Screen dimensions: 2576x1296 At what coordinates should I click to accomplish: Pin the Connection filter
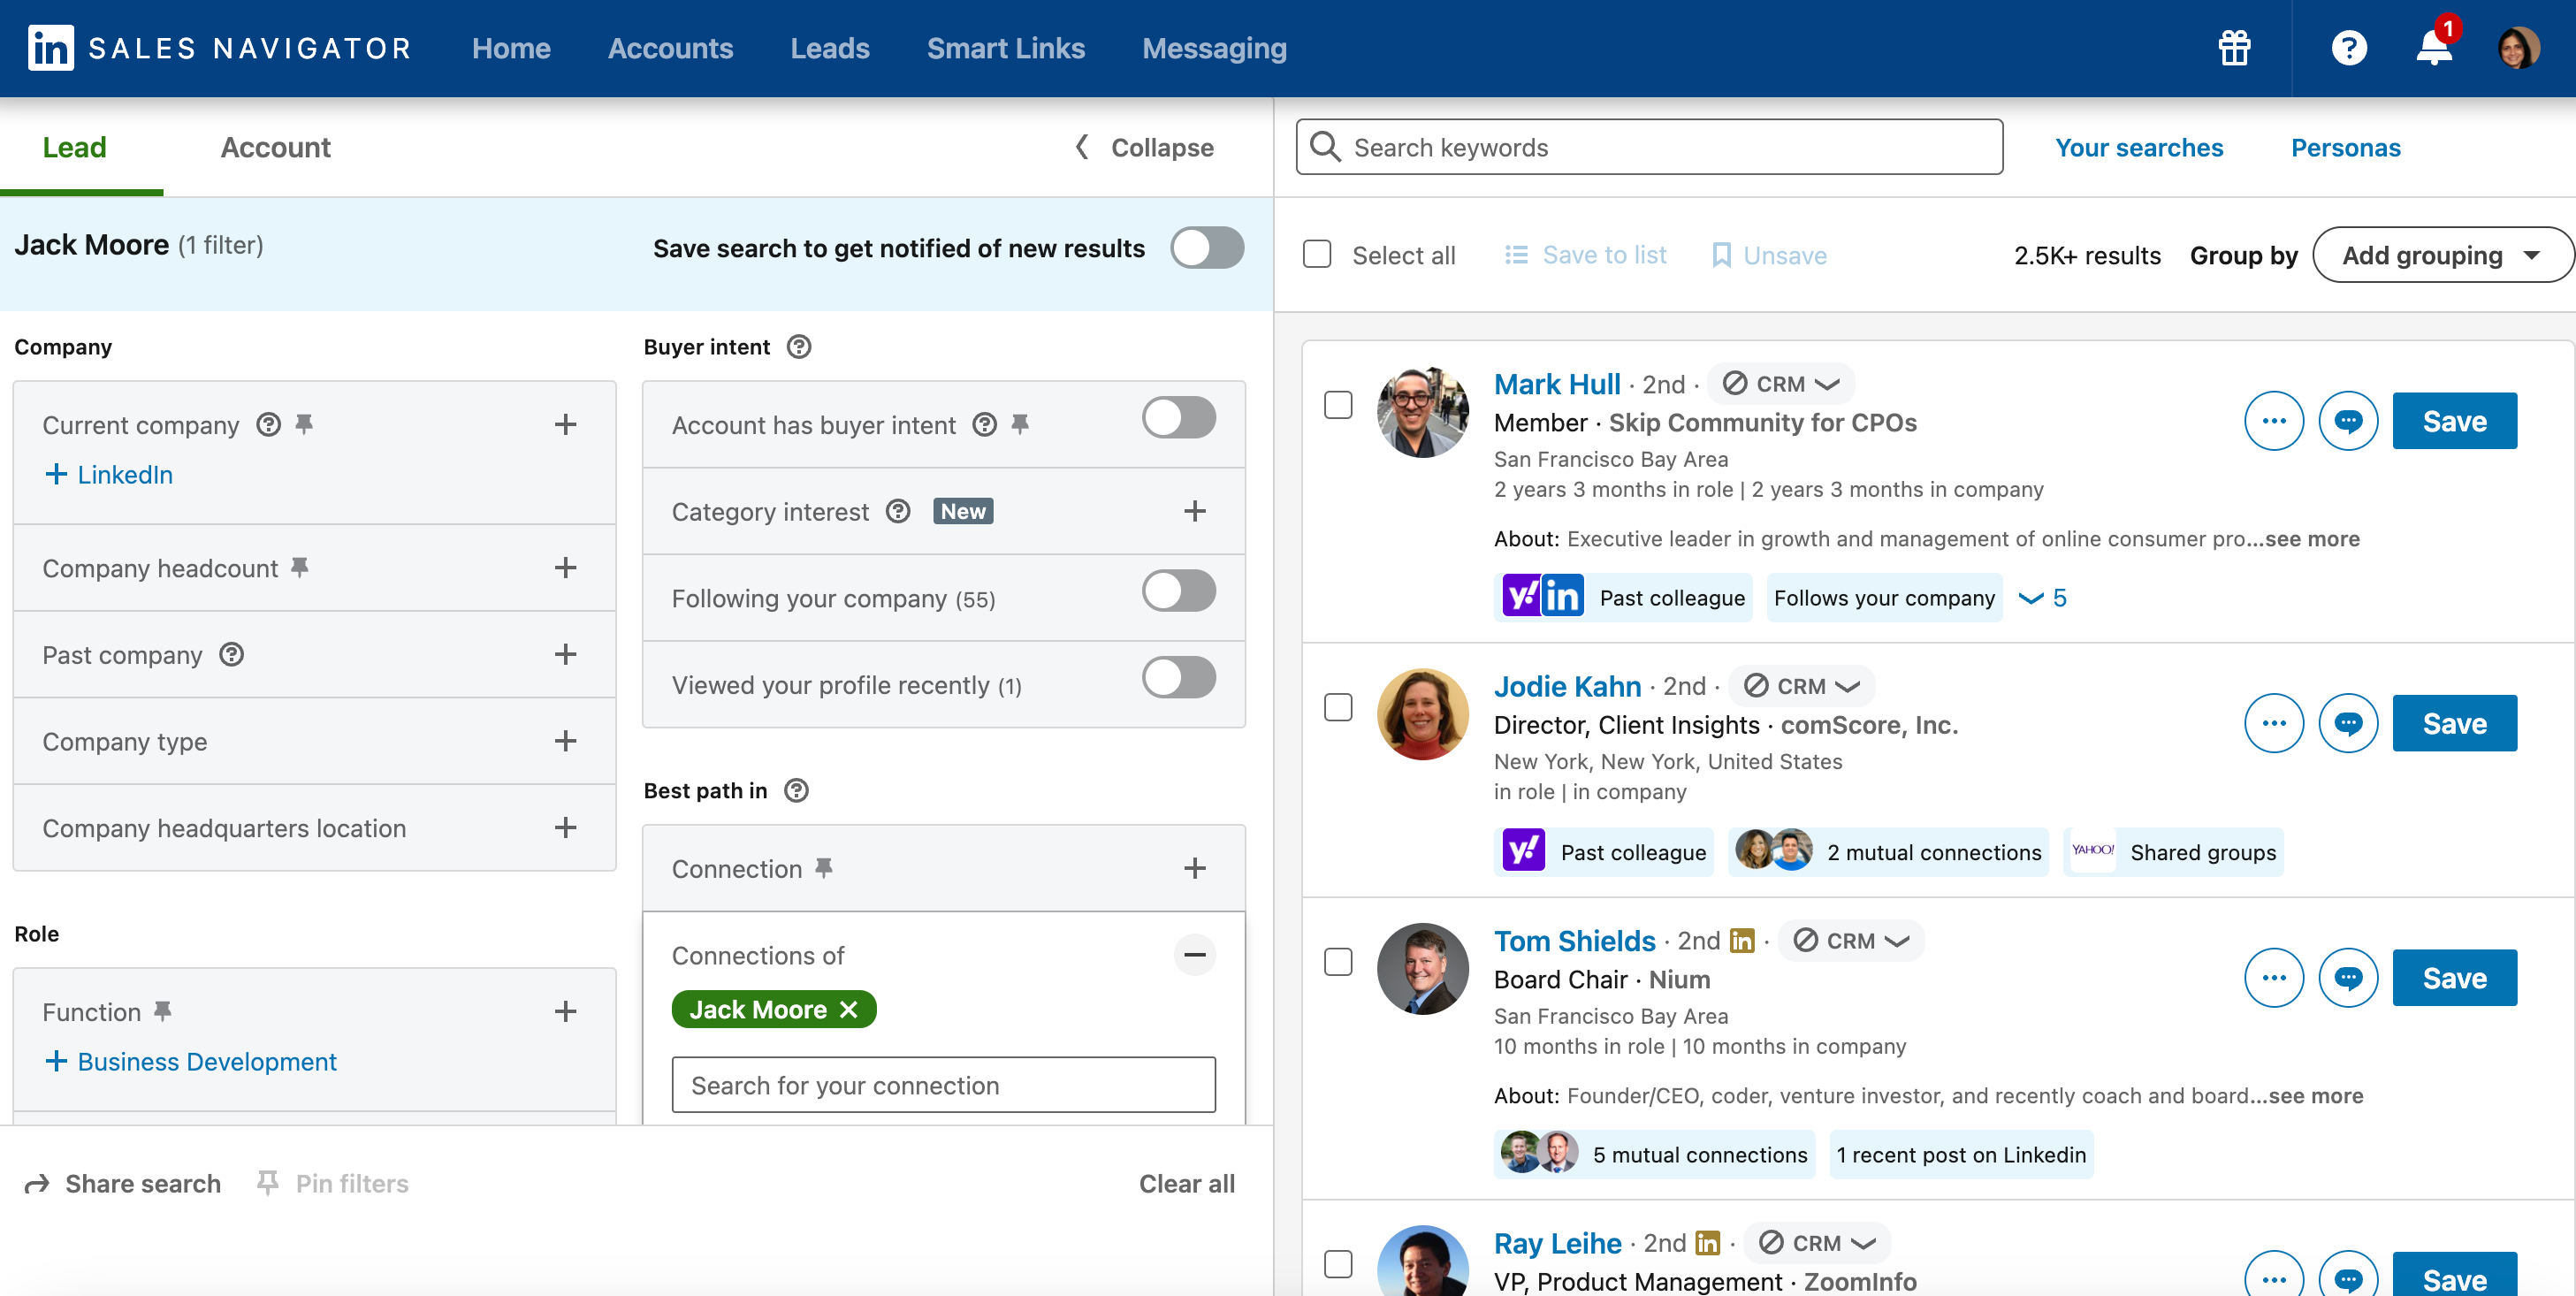(x=824, y=868)
